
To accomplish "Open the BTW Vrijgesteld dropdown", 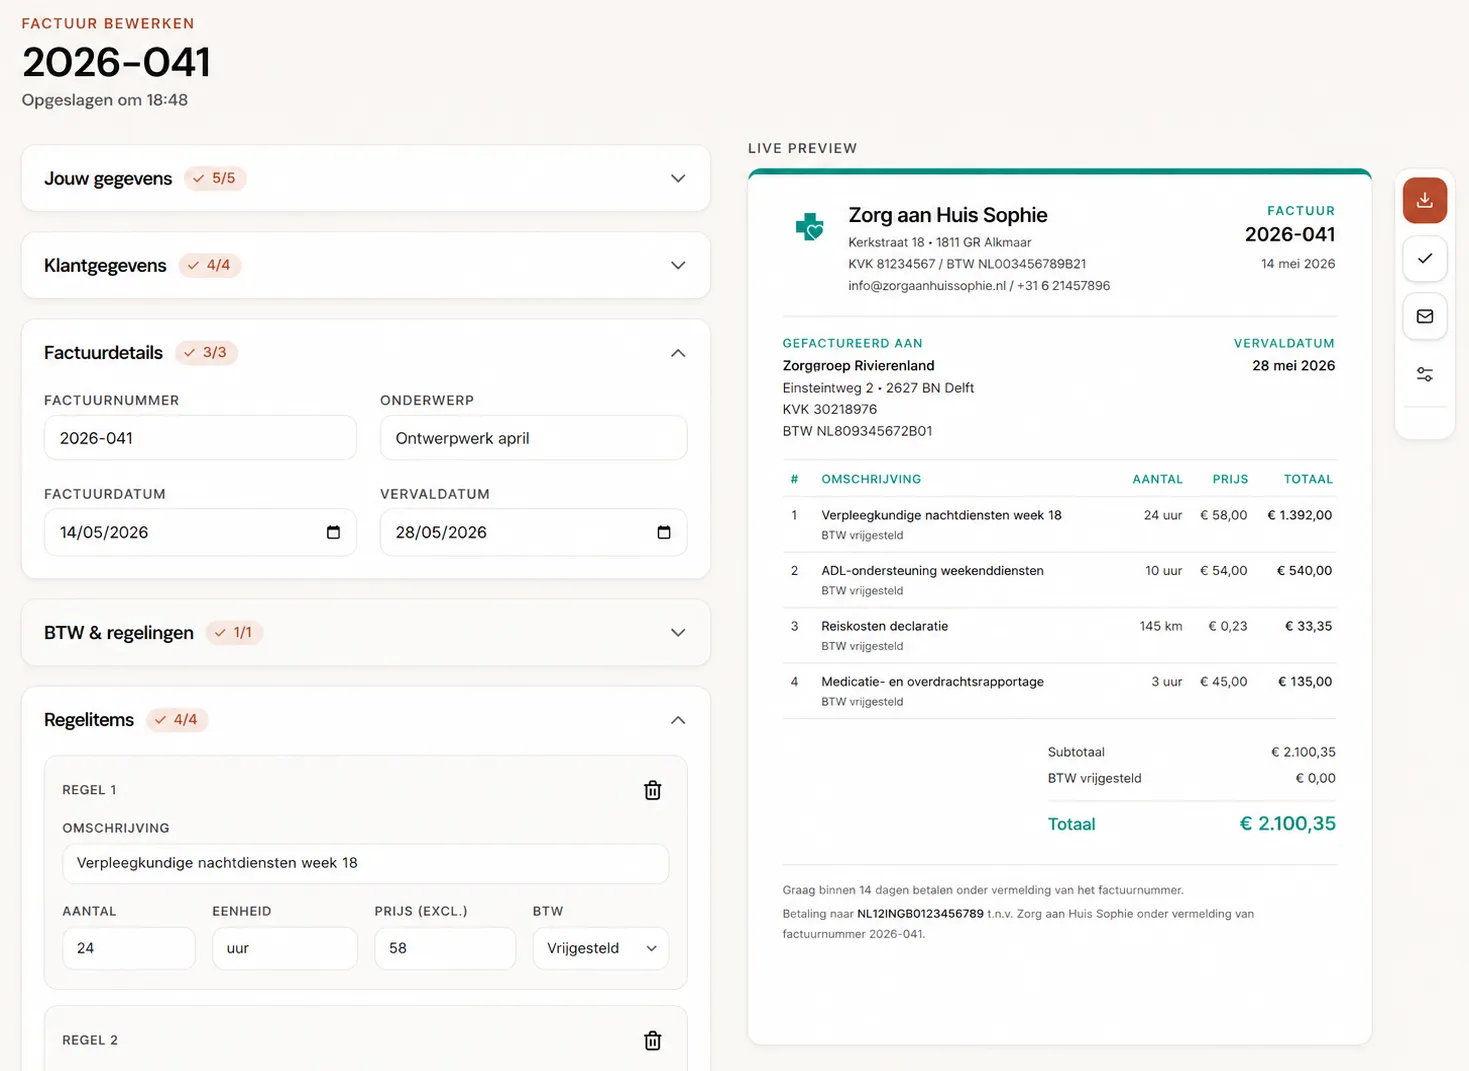I will [x=601, y=948].
